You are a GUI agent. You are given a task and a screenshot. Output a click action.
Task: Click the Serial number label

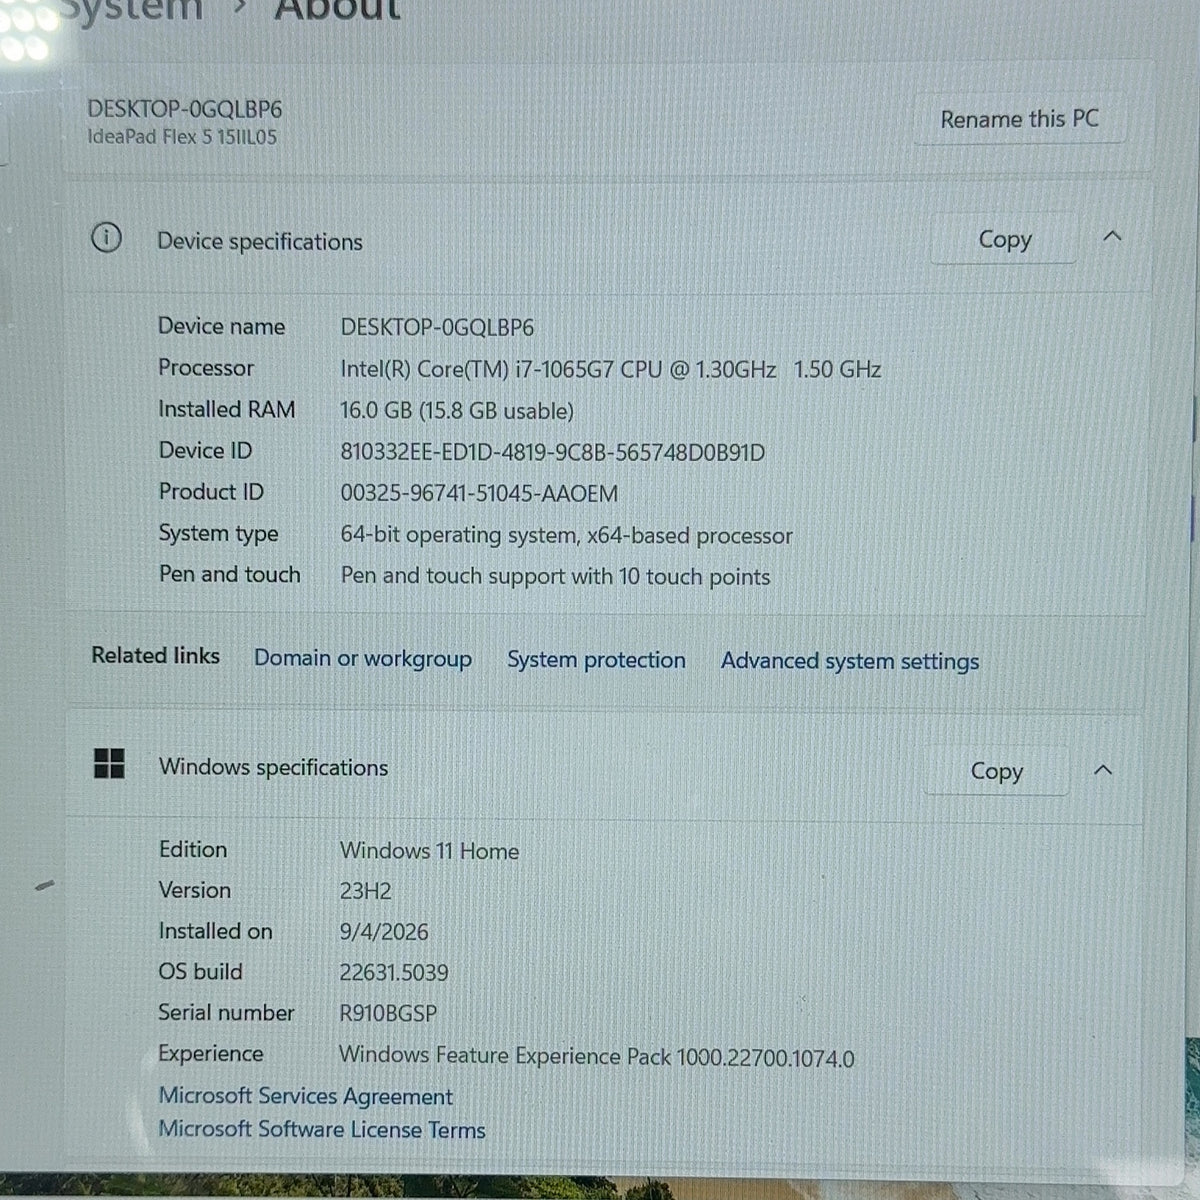click(226, 1012)
